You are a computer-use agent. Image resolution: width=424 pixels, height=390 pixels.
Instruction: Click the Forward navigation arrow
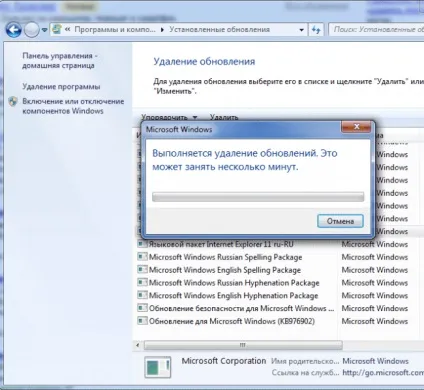tap(31, 30)
